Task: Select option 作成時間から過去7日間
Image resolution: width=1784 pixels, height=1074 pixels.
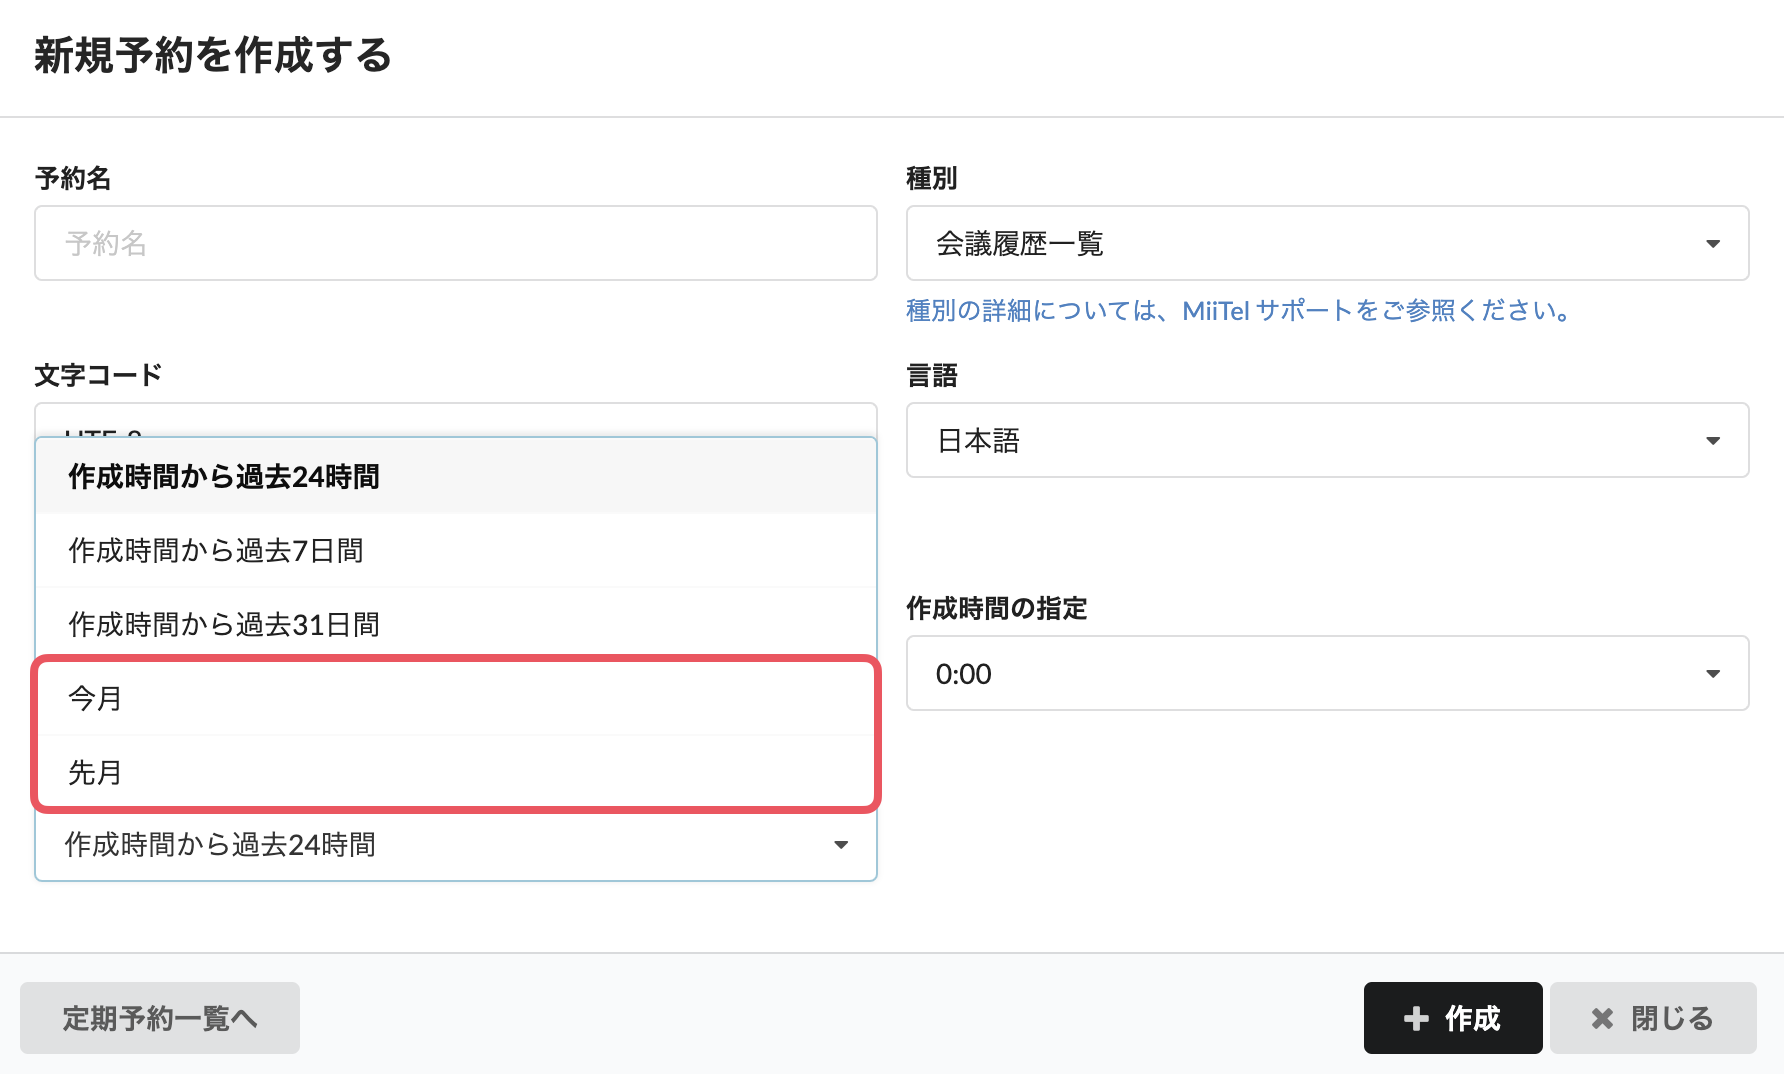Action: [456, 550]
